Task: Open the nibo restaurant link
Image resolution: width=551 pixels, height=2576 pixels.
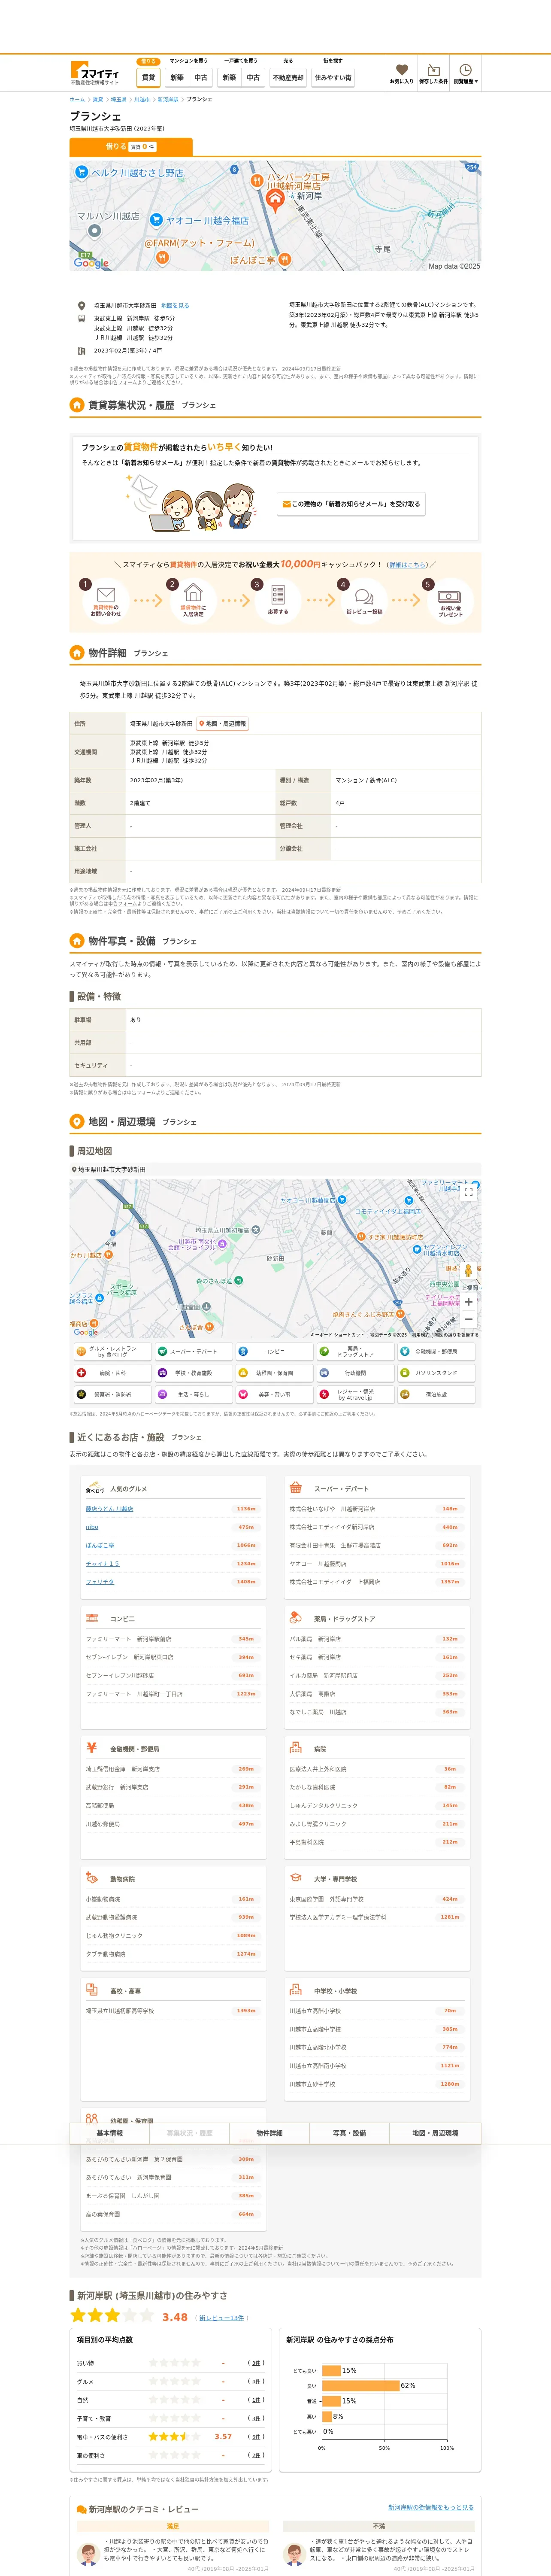Action: click(92, 1527)
